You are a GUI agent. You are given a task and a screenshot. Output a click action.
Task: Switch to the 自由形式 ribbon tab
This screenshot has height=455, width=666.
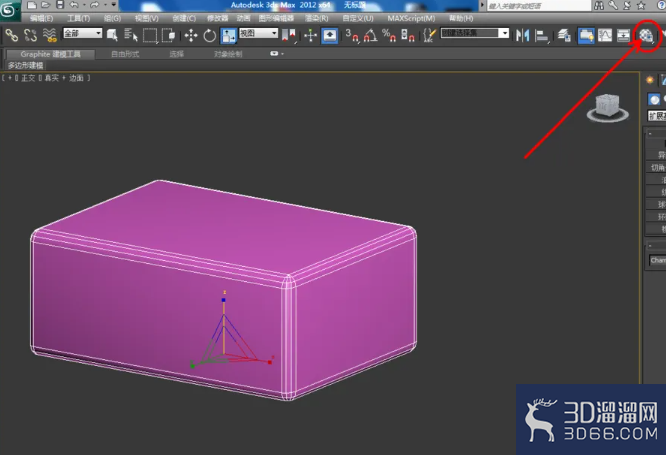point(125,54)
